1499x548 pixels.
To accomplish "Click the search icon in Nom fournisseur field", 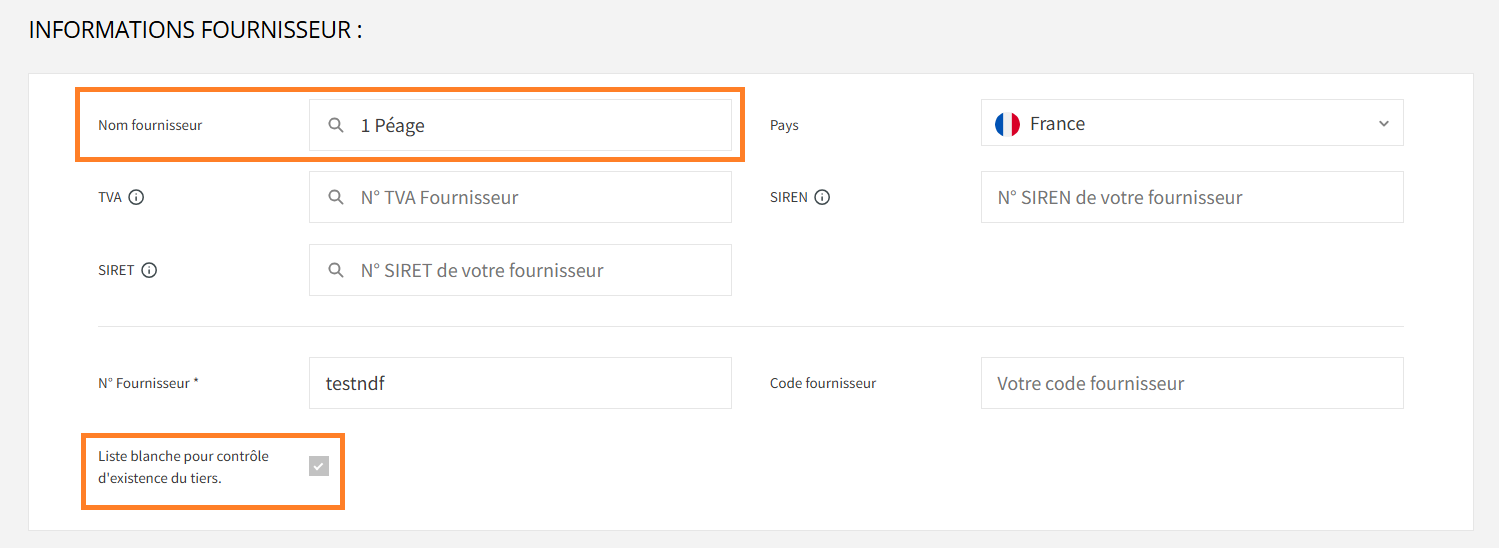I will click(336, 125).
